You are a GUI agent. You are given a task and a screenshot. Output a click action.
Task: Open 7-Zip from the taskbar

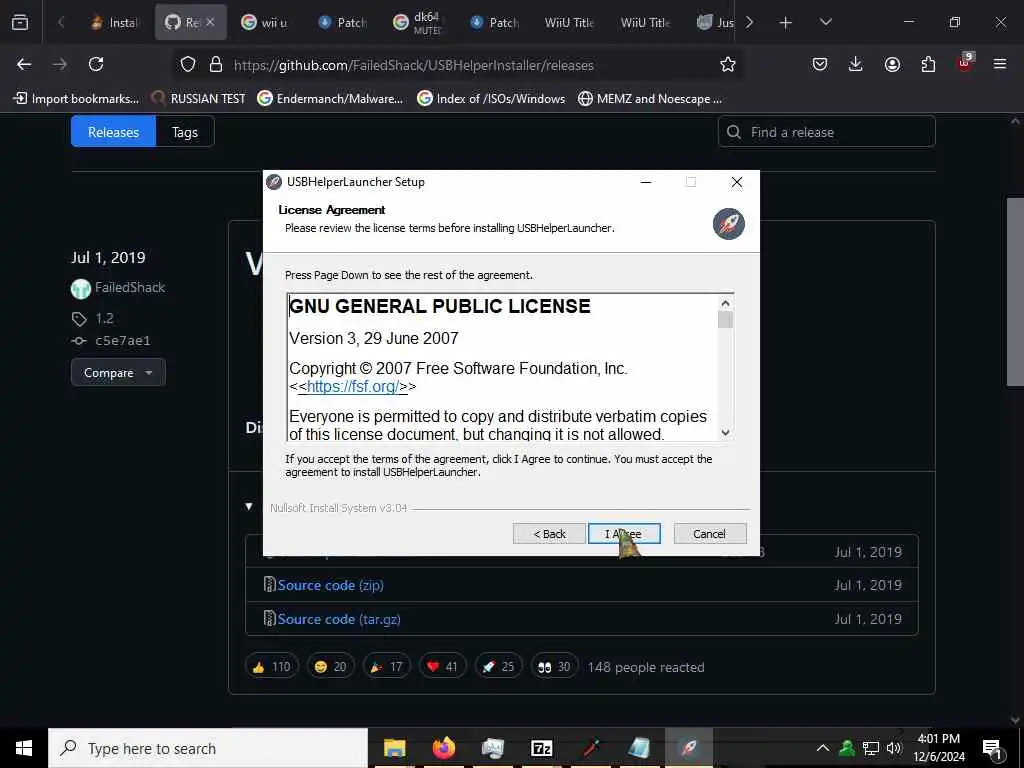coord(541,748)
